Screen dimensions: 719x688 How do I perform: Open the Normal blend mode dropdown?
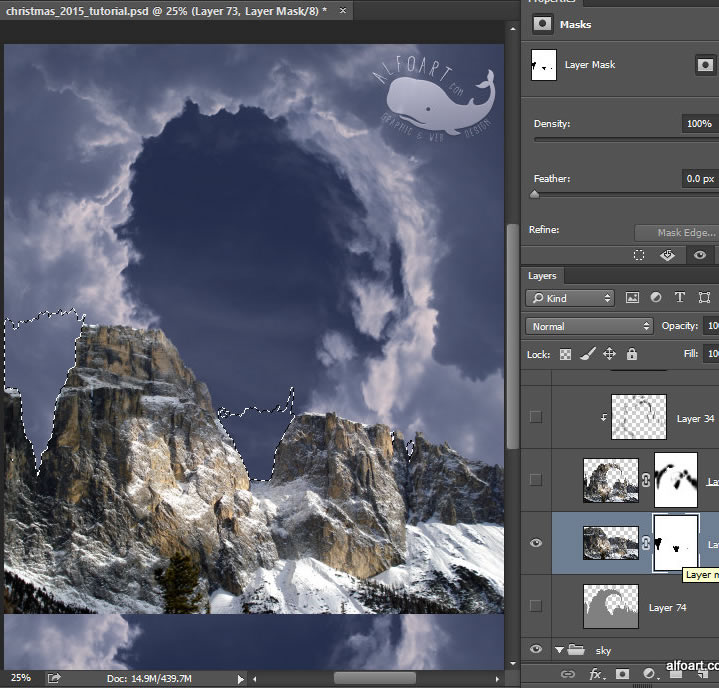pyautogui.click(x=590, y=326)
